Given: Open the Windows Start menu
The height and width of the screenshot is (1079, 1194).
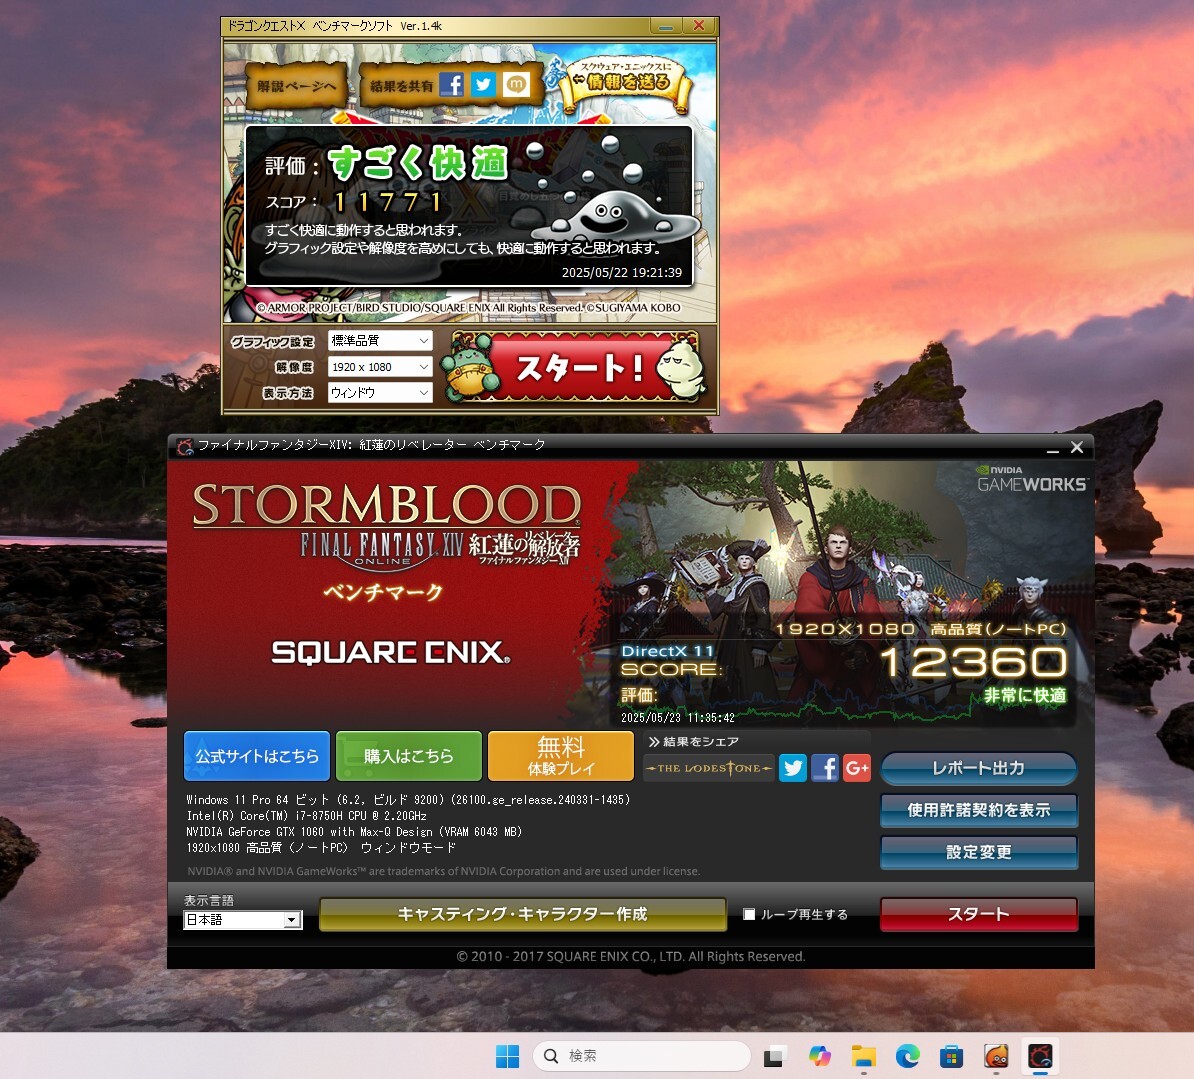Looking at the screenshot, I should pos(507,1056).
